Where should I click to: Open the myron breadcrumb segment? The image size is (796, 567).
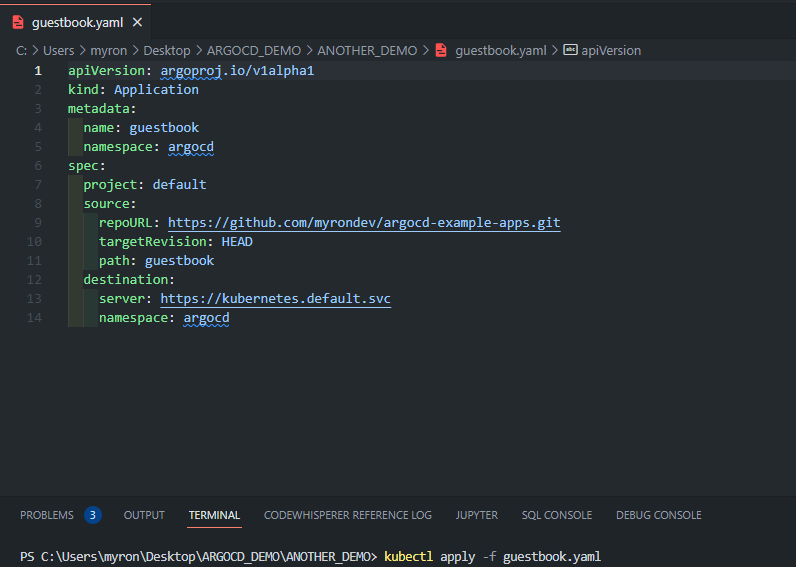[109, 51]
